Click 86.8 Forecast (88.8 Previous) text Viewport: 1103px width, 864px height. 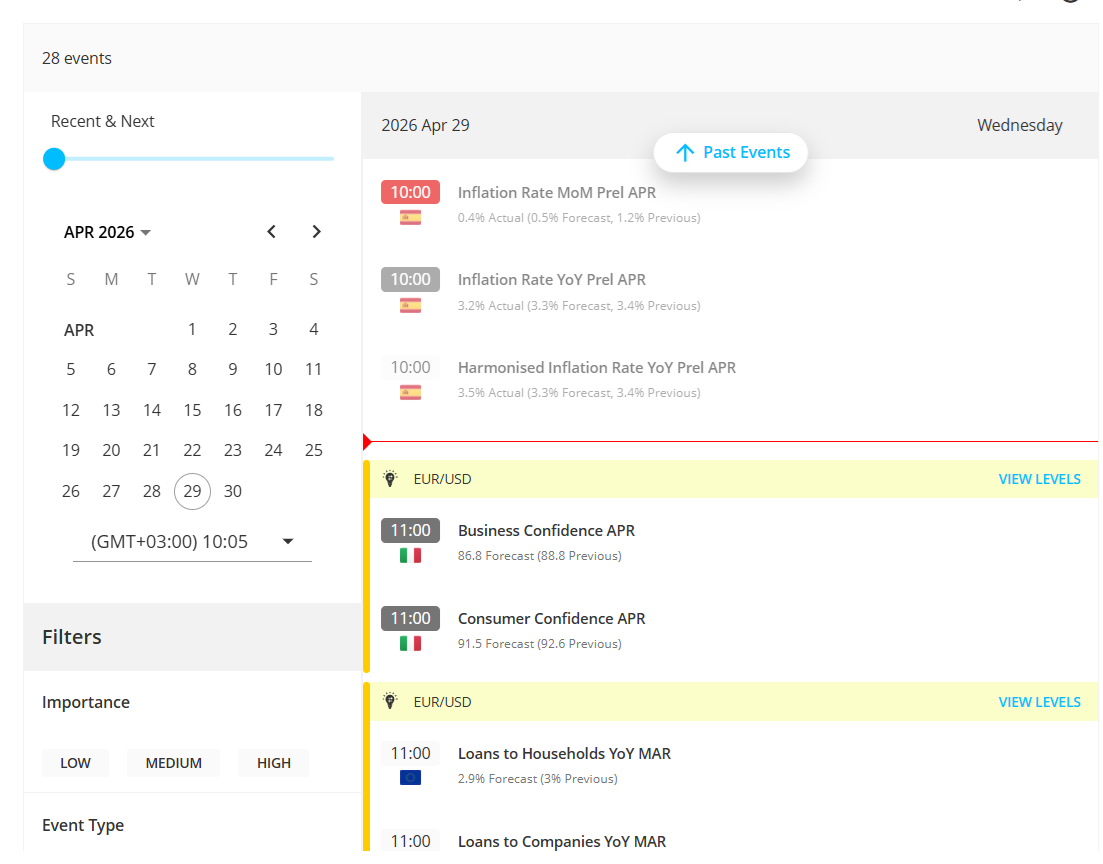point(540,556)
